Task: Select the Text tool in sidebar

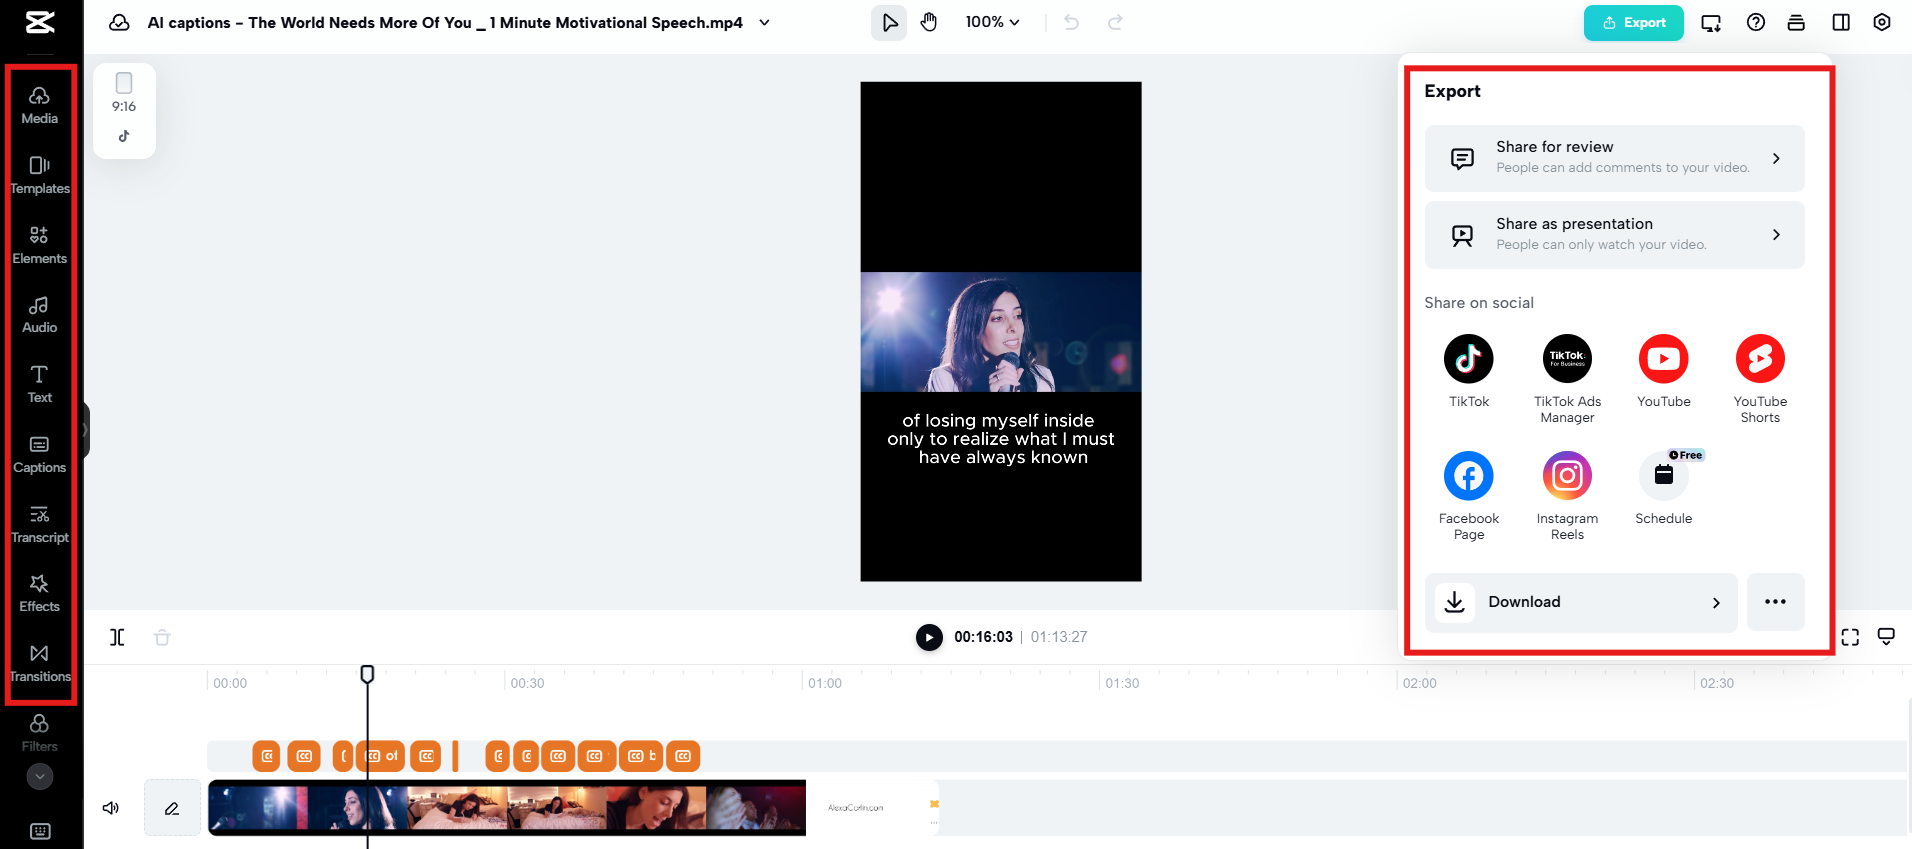Action: pos(40,384)
